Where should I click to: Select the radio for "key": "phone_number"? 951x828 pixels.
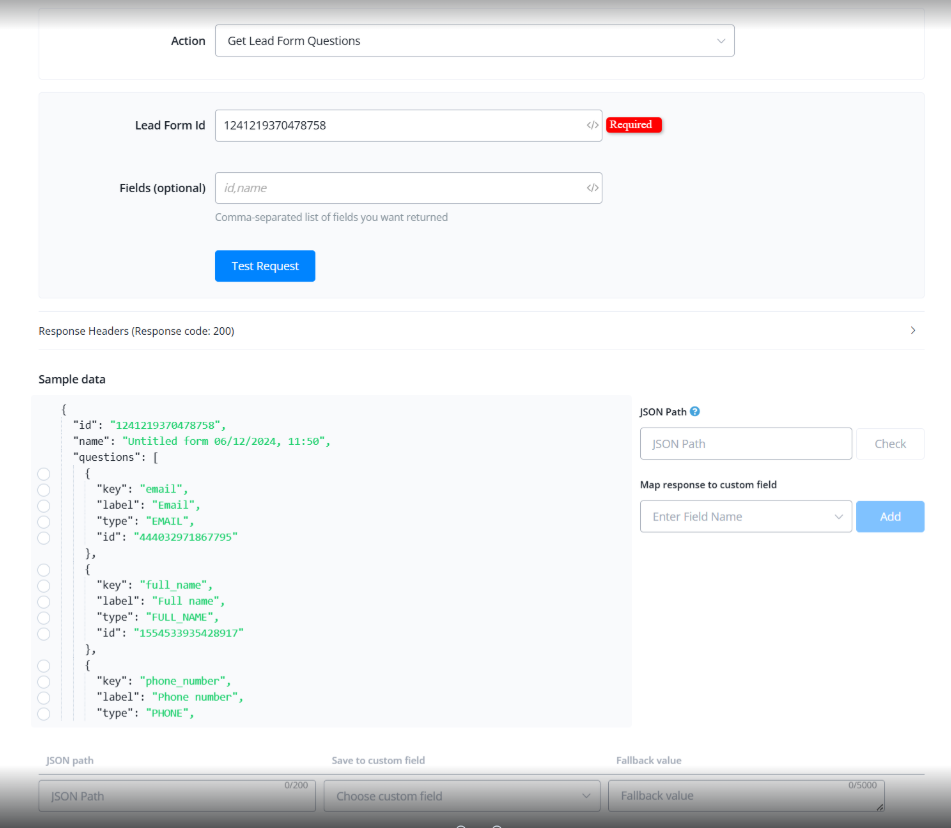[x=43, y=682]
